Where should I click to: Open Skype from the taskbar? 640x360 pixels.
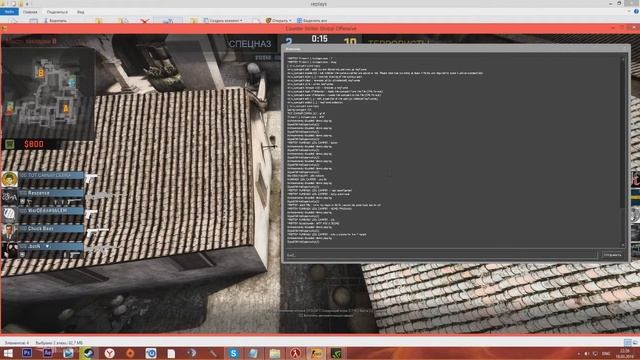tap(233, 353)
